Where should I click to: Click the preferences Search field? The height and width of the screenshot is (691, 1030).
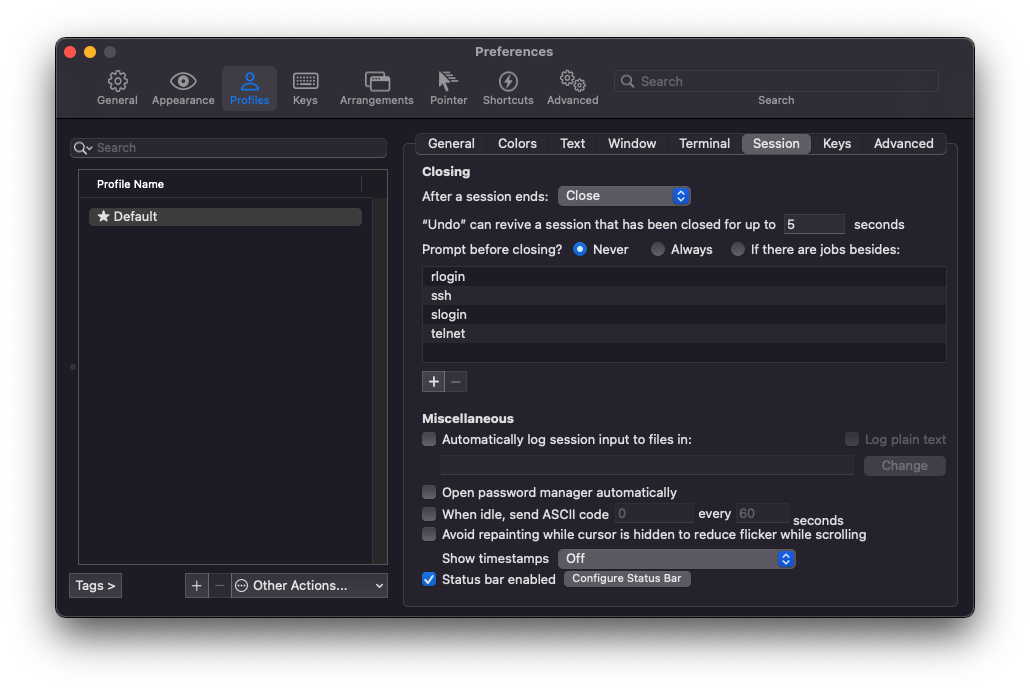[x=776, y=81]
